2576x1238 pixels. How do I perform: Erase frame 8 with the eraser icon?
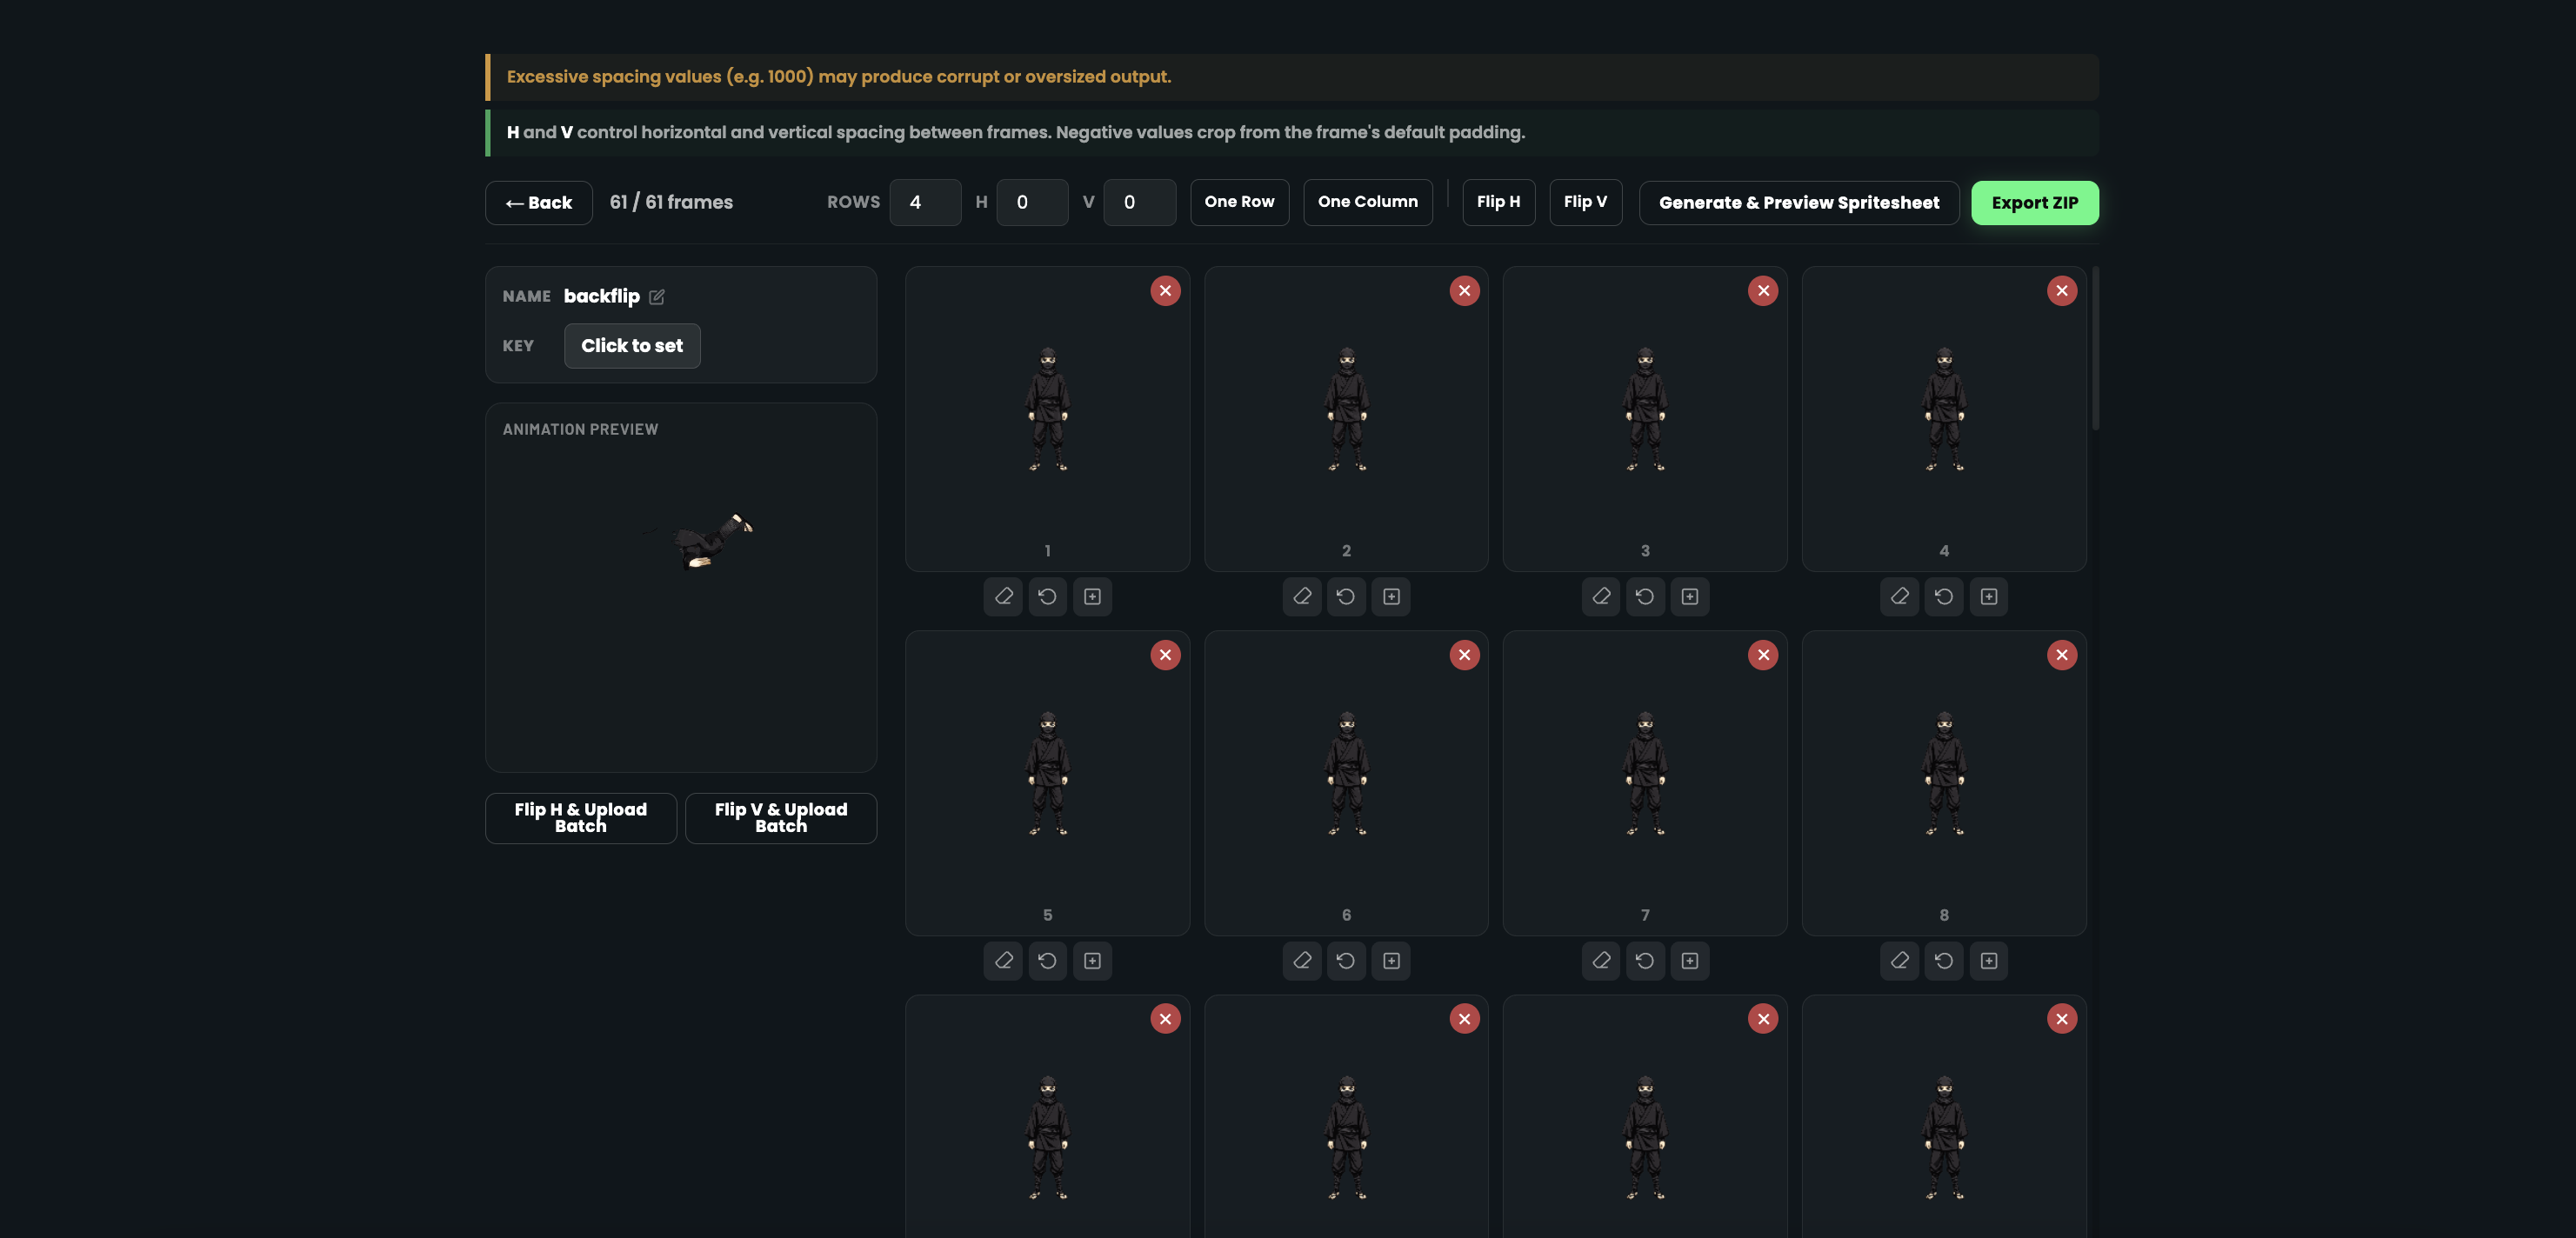(x=1898, y=960)
